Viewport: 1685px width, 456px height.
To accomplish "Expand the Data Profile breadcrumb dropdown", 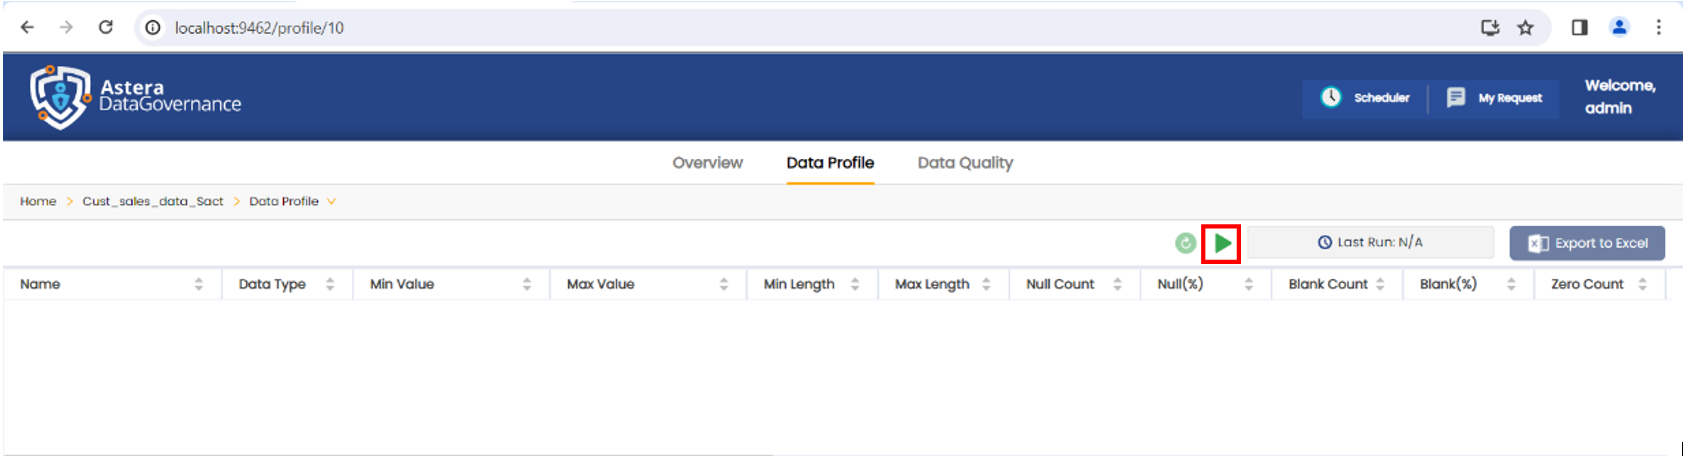I will 331,202.
